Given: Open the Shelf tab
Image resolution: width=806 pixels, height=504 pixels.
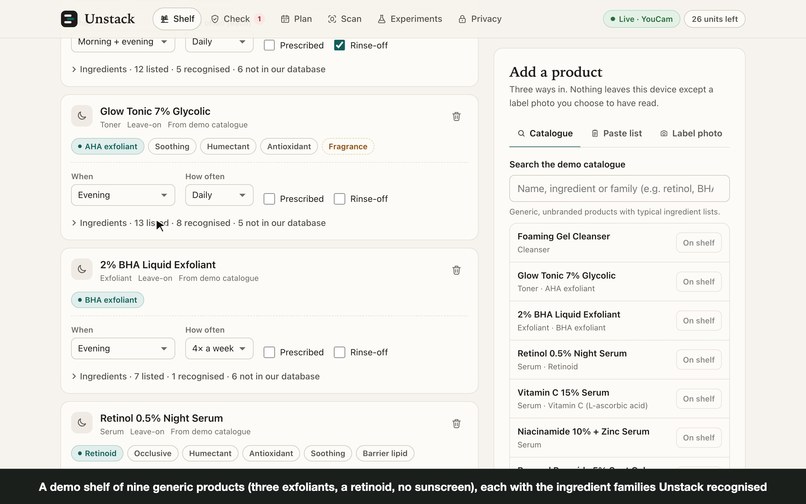Looking at the screenshot, I should click(177, 19).
